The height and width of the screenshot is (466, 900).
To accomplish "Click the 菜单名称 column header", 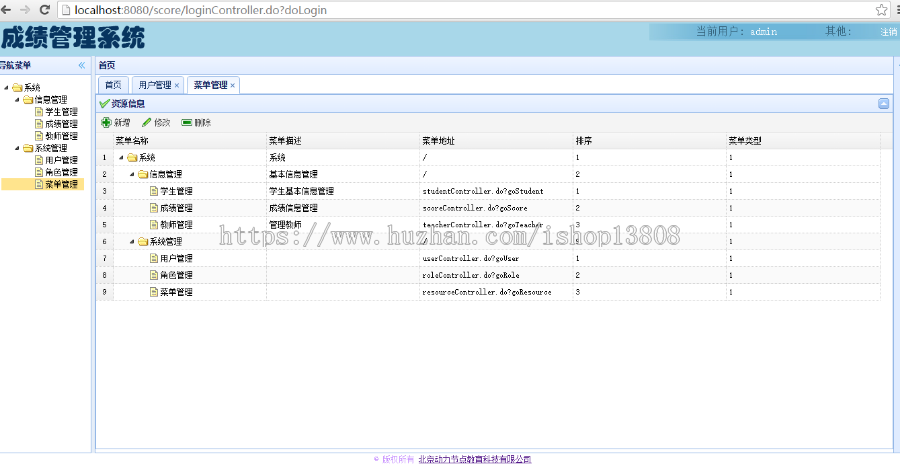I will click(190, 141).
